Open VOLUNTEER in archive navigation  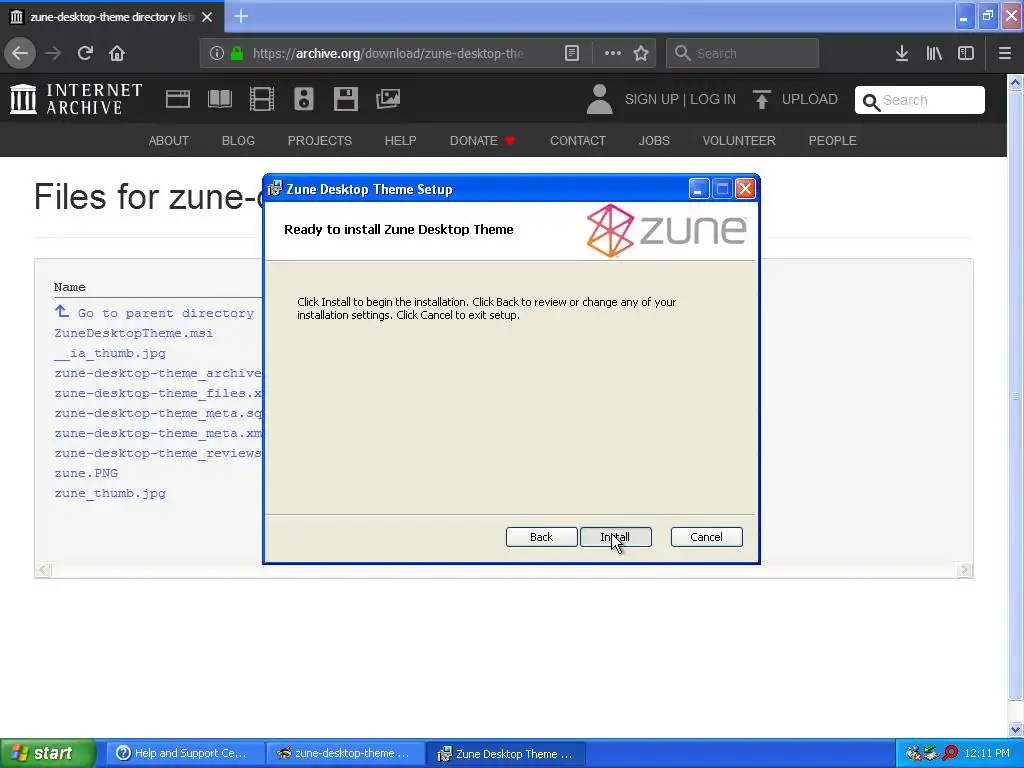[x=739, y=140]
